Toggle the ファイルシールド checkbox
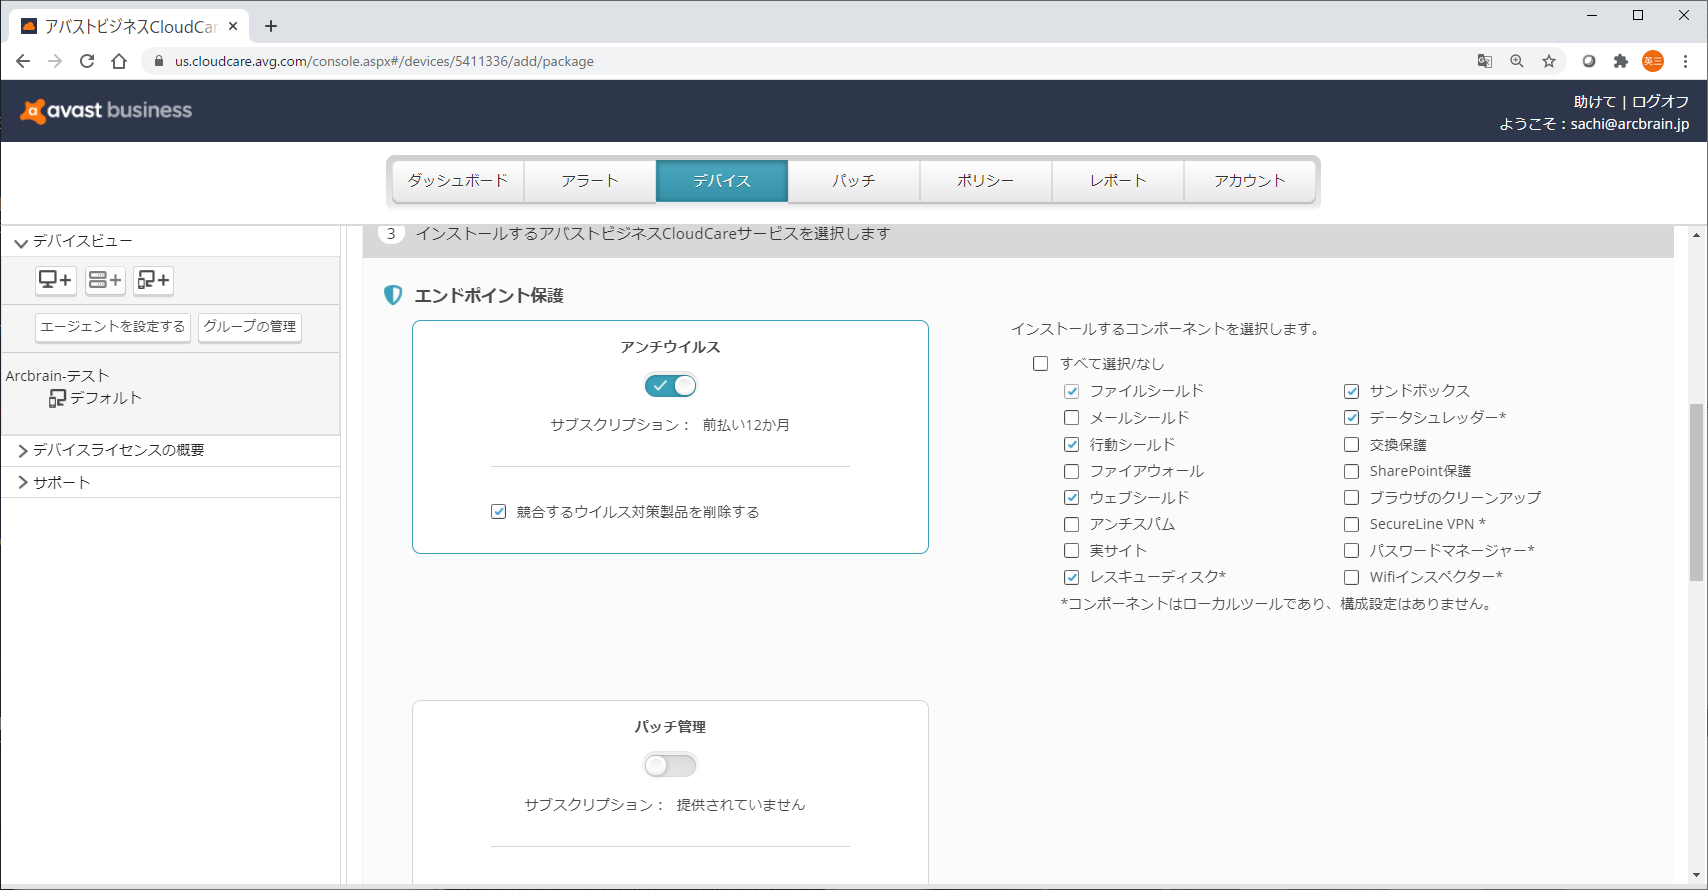 click(1072, 391)
